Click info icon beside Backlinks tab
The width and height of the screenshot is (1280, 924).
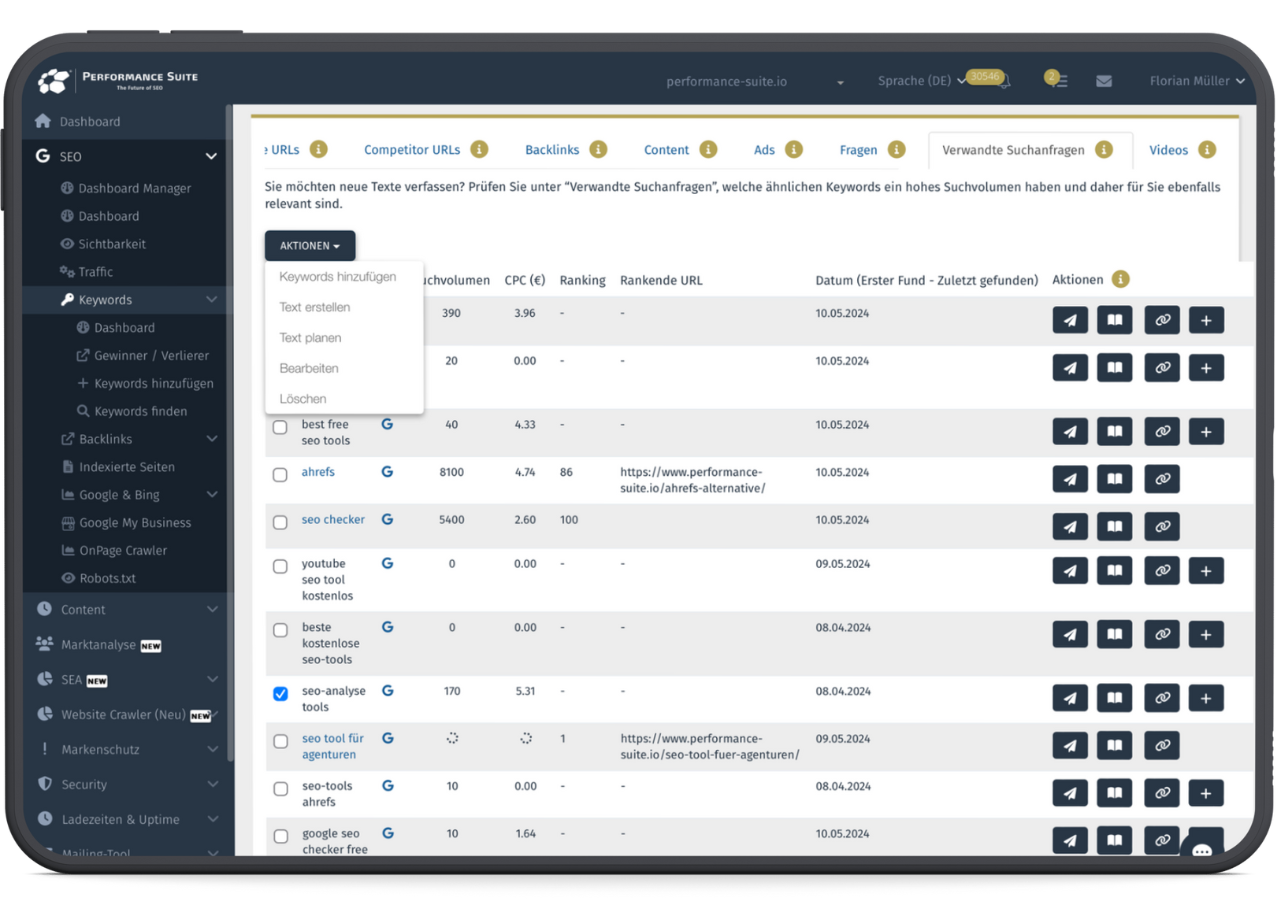tap(598, 150)
